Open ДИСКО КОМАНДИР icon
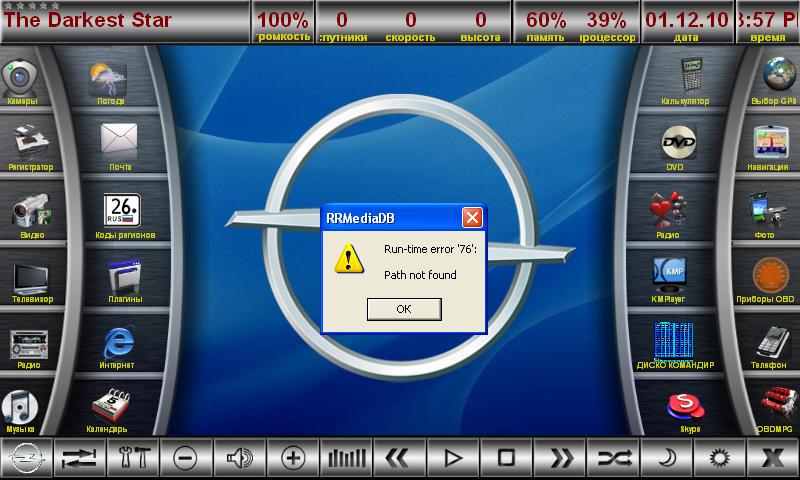The height and width of the screenshot is (480, 800). (673, 340)
